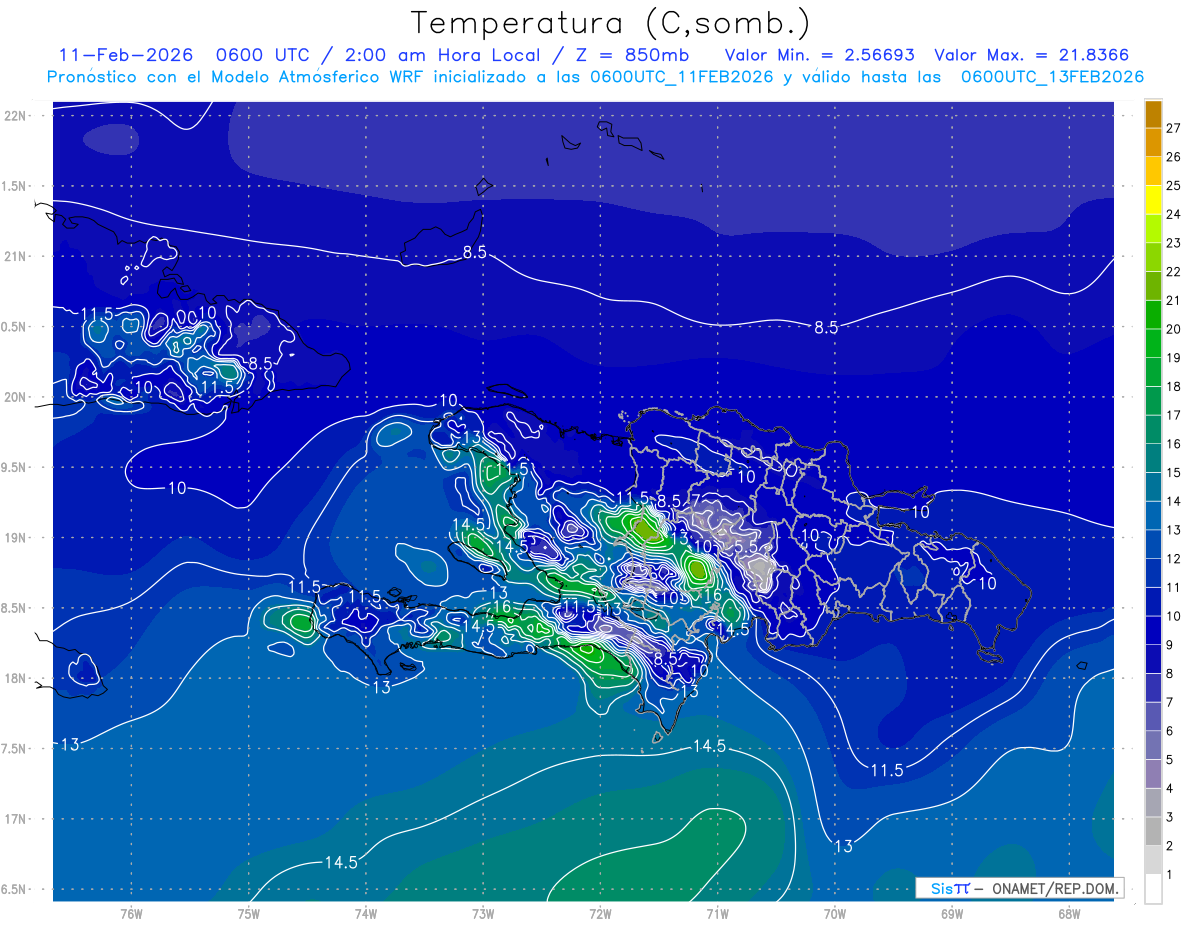Click the color legend value "14"
1200x927 pixels.
point(1174,502)
